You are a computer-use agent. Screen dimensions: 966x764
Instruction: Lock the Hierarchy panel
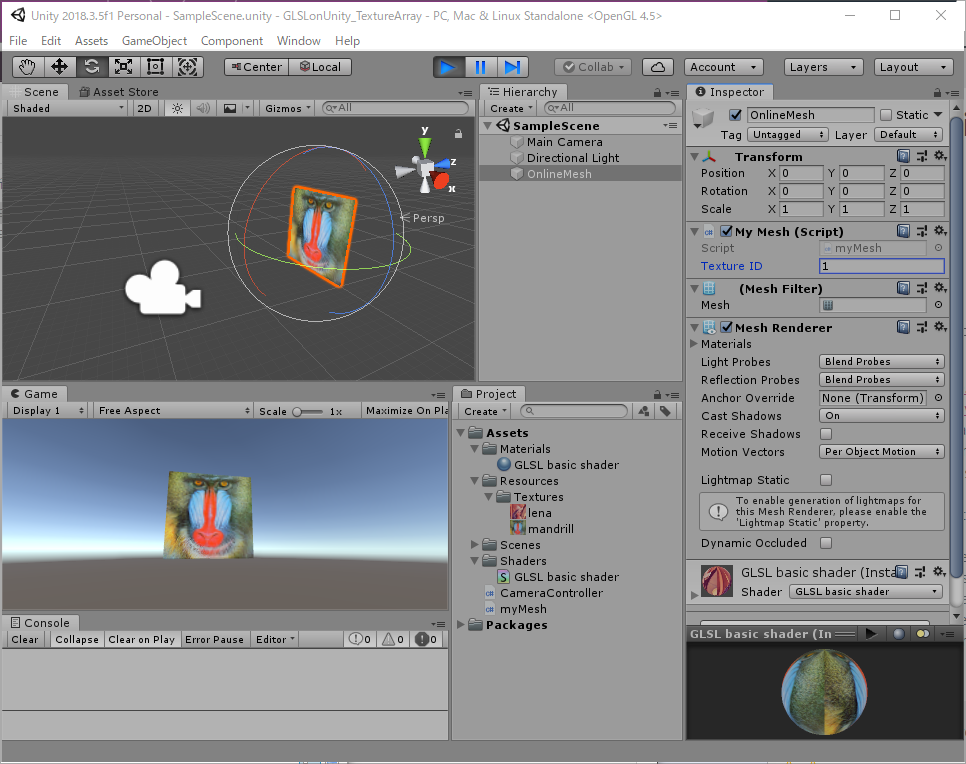657,92
